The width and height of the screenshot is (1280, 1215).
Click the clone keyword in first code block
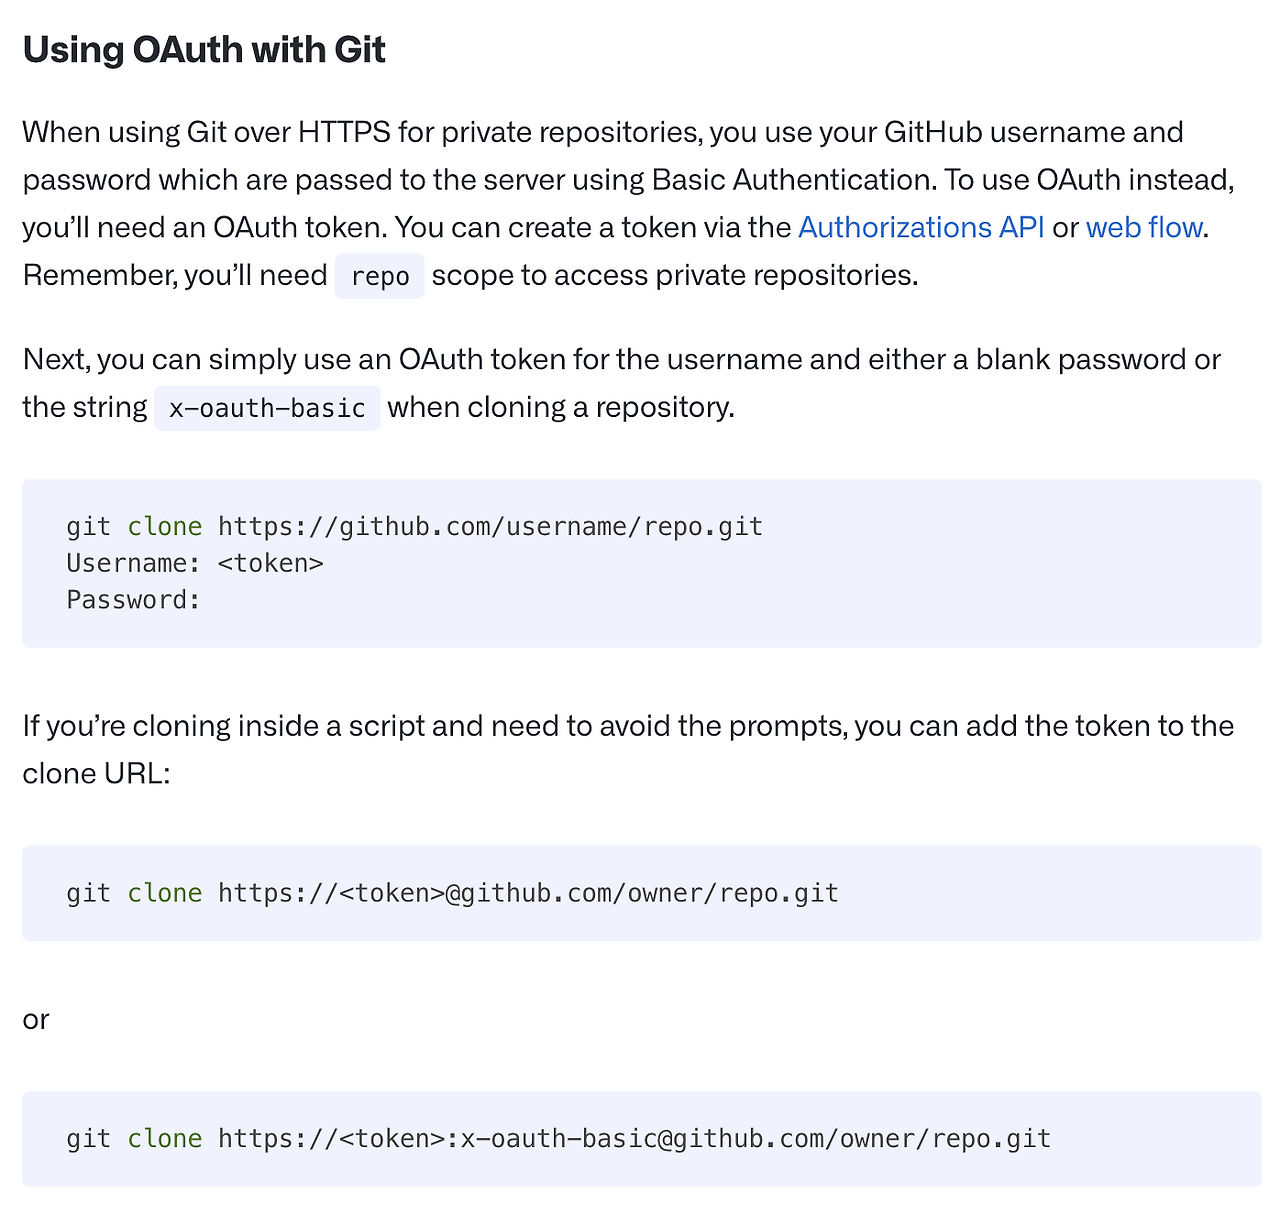pyautogui.click(x=164, y=526)
